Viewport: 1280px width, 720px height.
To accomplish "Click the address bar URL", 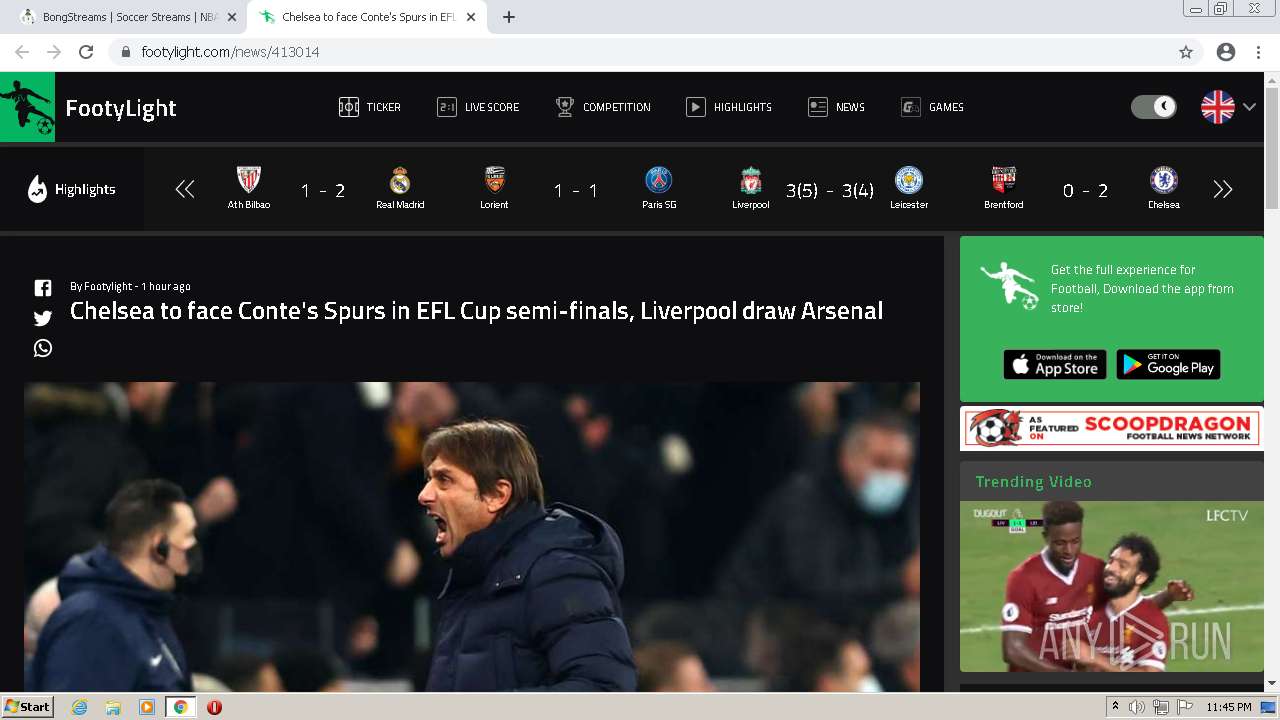I will pos(230,52).
